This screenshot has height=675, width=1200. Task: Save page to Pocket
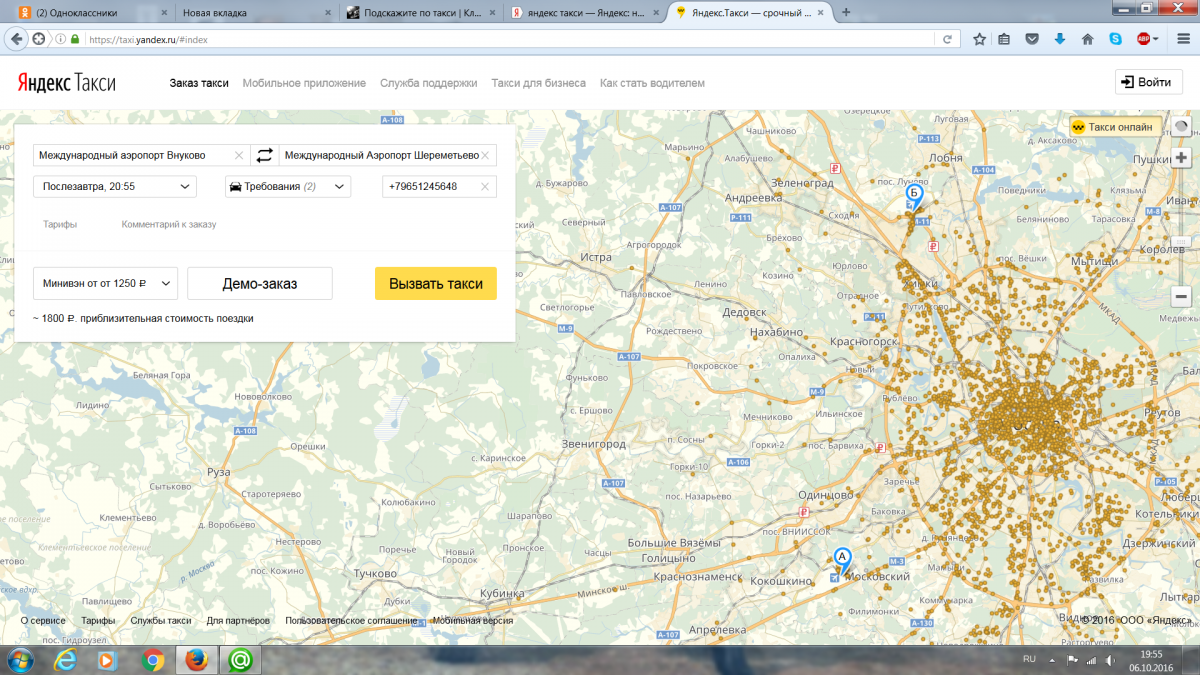coord(1033,39)
